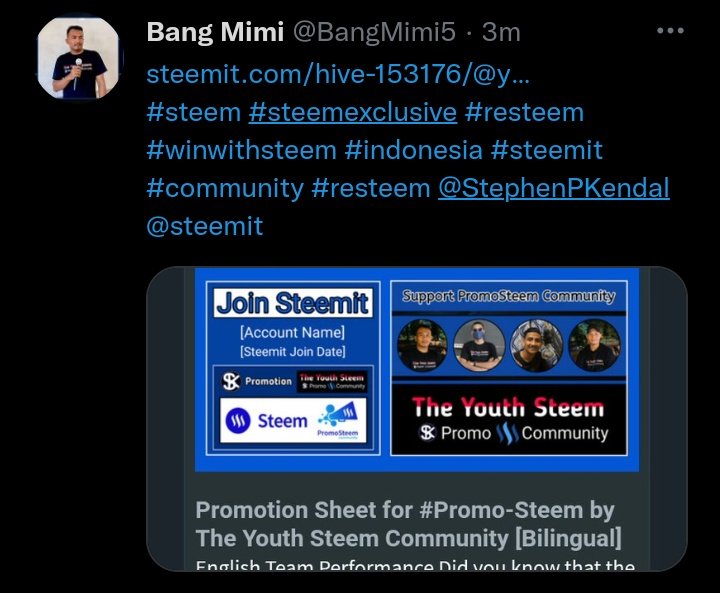Click the tweet's 3m timestamp
Image resolution: width=720 pixels, height=593 pixels.
[501, 32]
